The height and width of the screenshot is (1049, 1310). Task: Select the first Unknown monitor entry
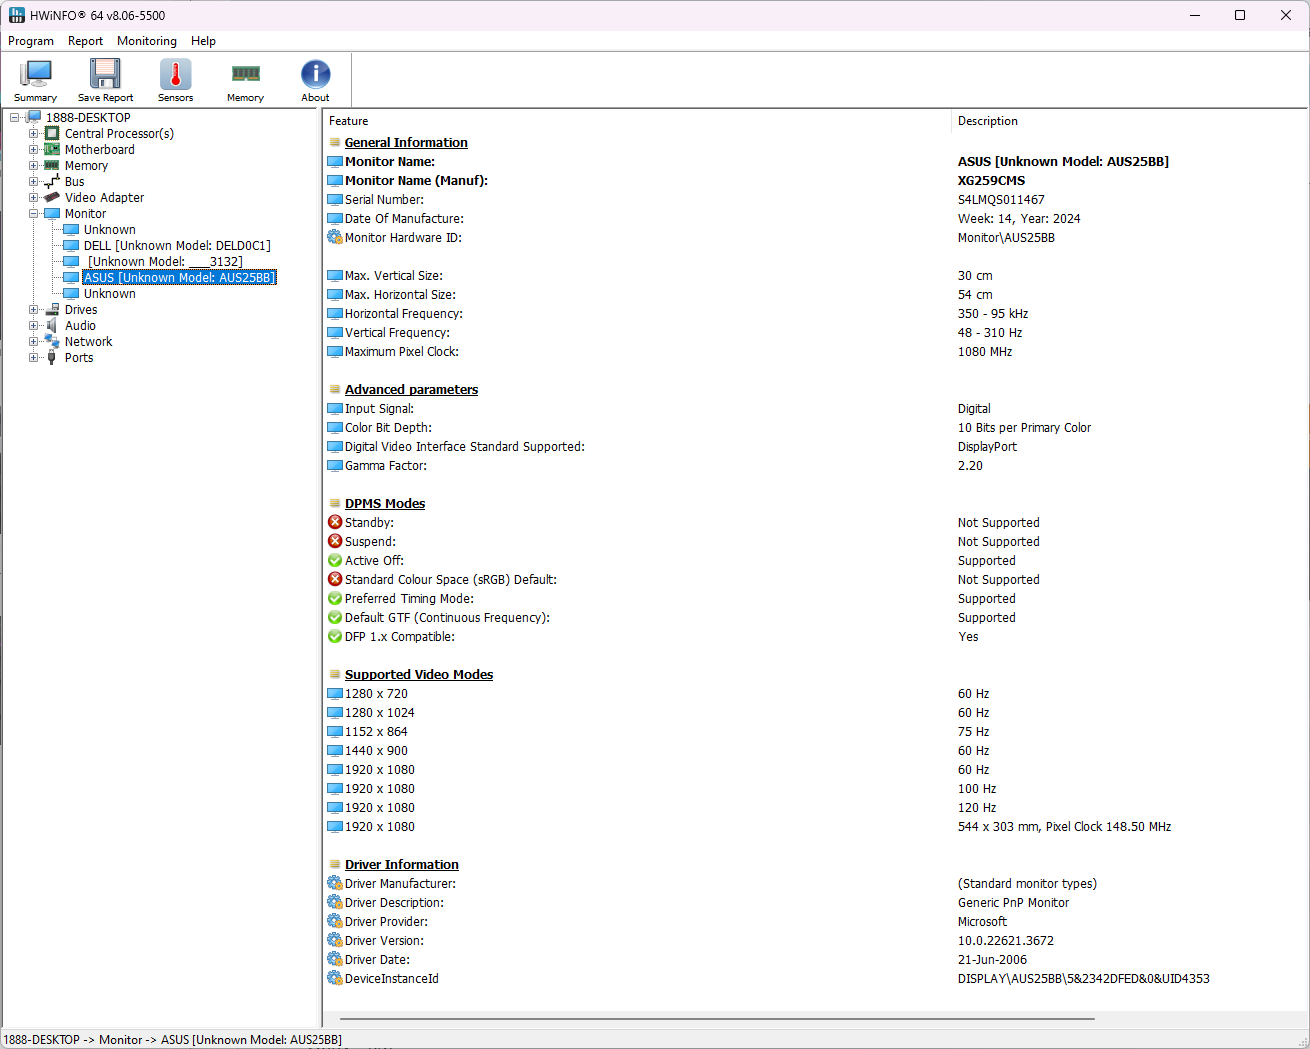click(x=109, y=230)
